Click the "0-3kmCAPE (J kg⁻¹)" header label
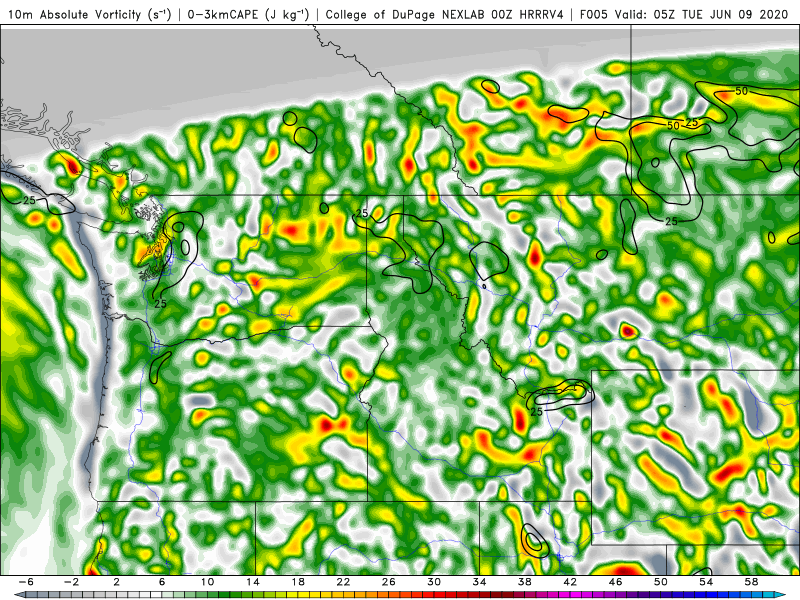Screen dimensions: 800x600 tap(248, 14)
